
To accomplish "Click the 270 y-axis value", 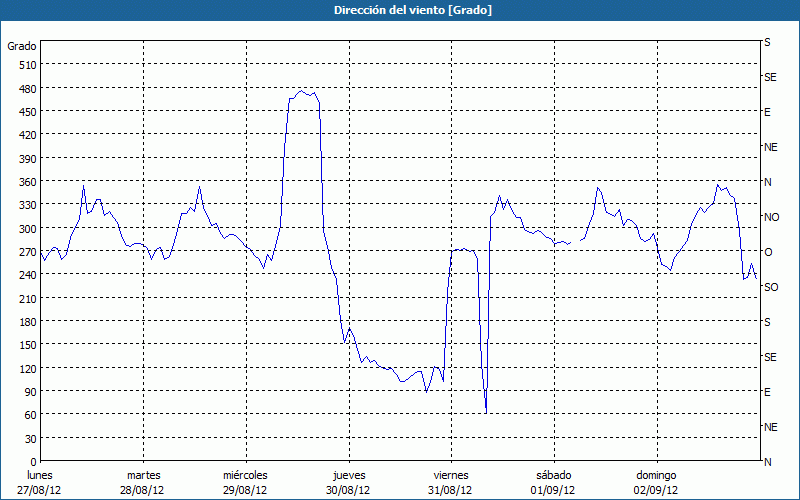I will (28, 252).
